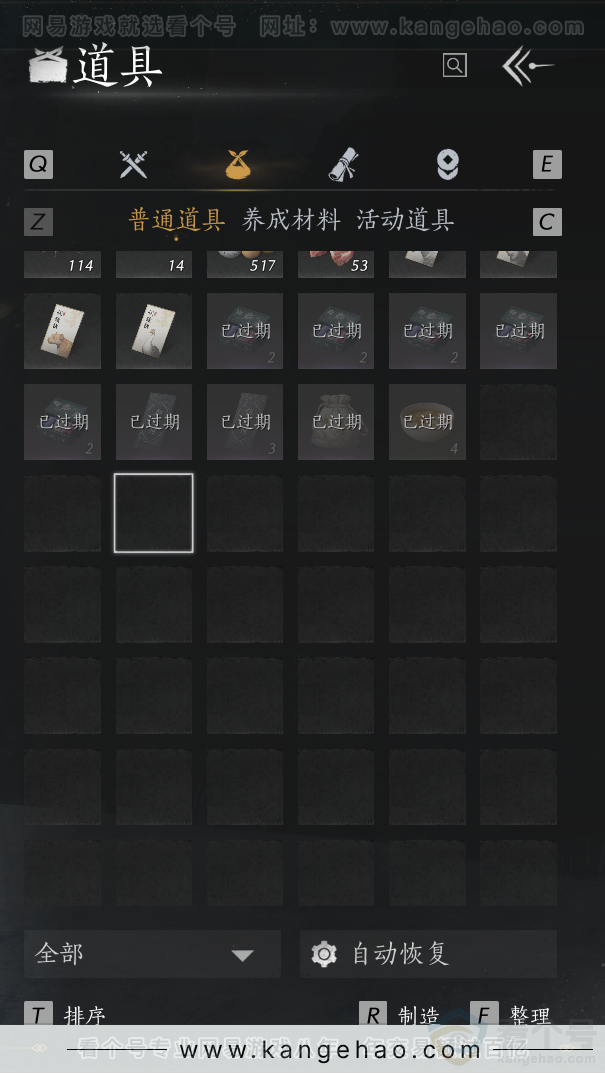Select the 普通道具 tab
The height and width of the screenshot is (1074, 605).
(177, 221)
